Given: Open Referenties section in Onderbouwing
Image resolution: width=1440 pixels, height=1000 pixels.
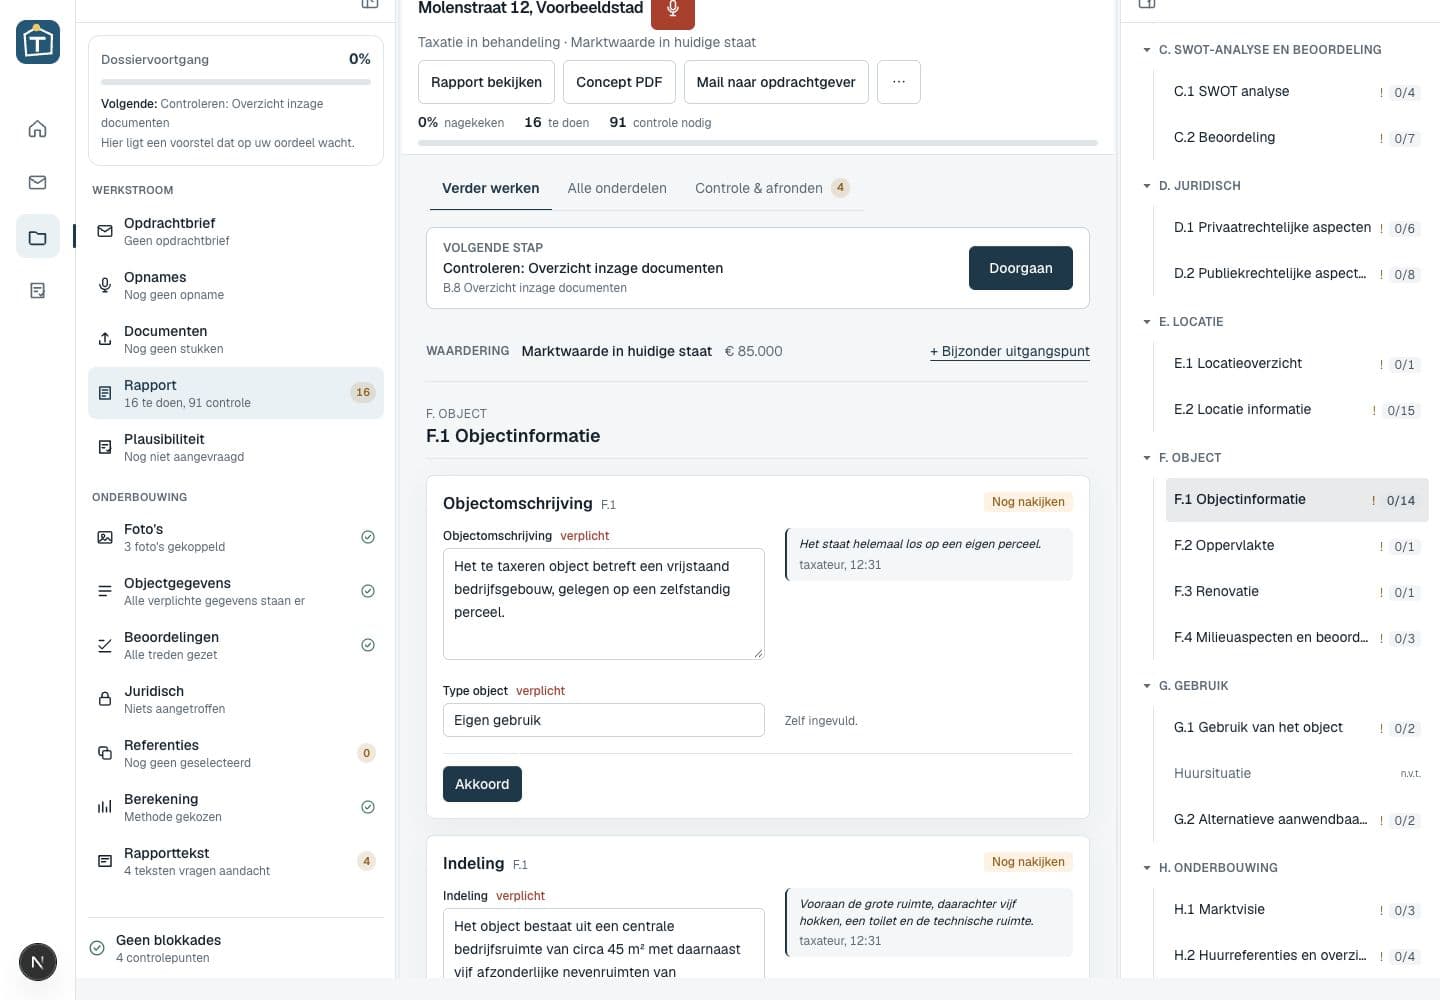Looking at the screenshot, I should point(236,753).
